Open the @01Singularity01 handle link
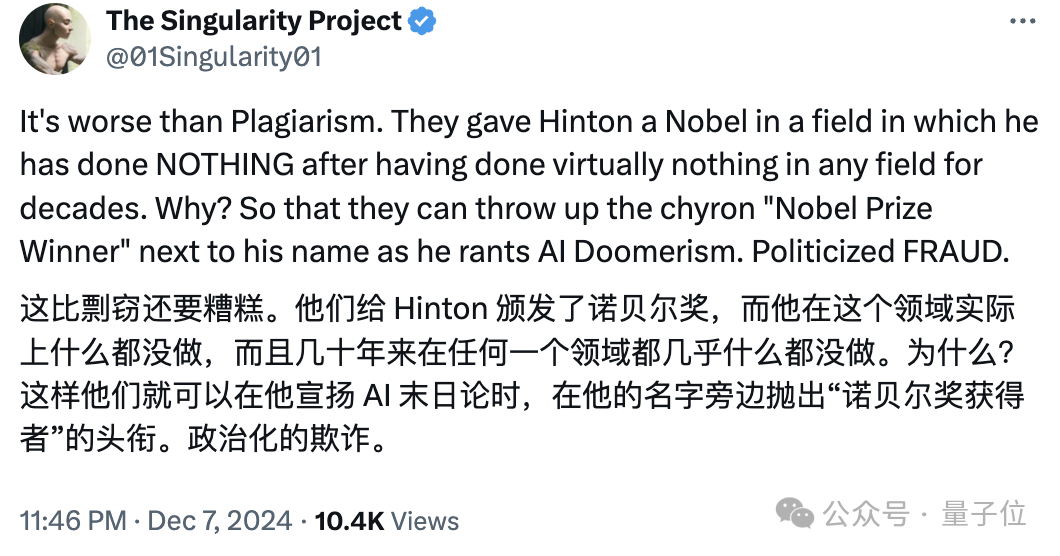The image size is (1060, 556). 214,56
